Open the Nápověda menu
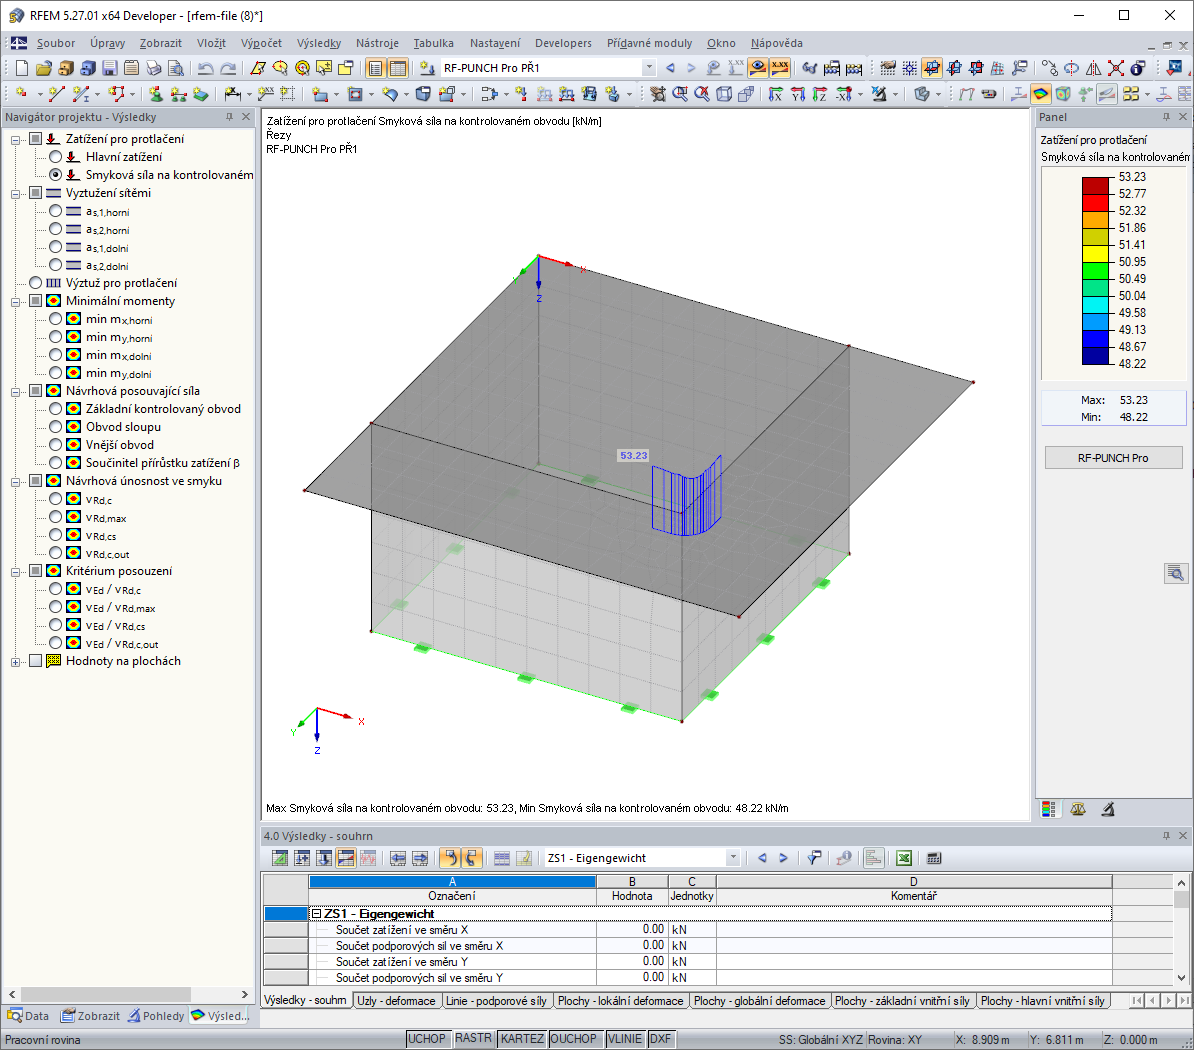The height and width of the screenshot is (1050, 1194). [x=777, y=43]
